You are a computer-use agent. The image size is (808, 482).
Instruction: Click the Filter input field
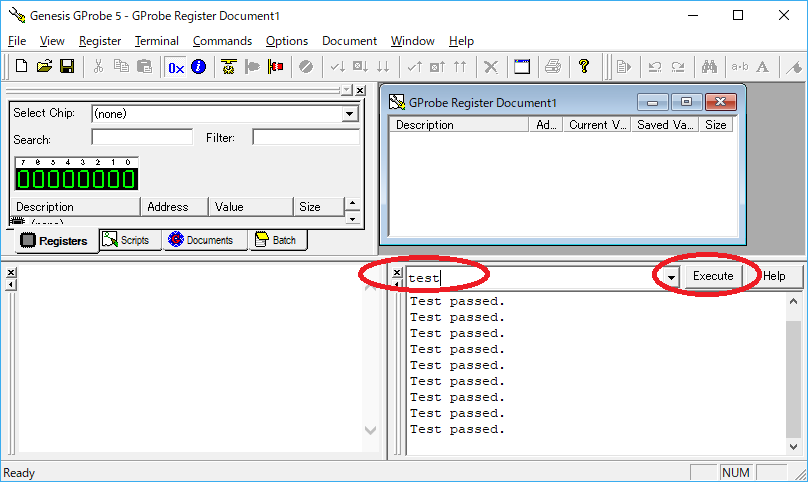(x=306, y=138)
